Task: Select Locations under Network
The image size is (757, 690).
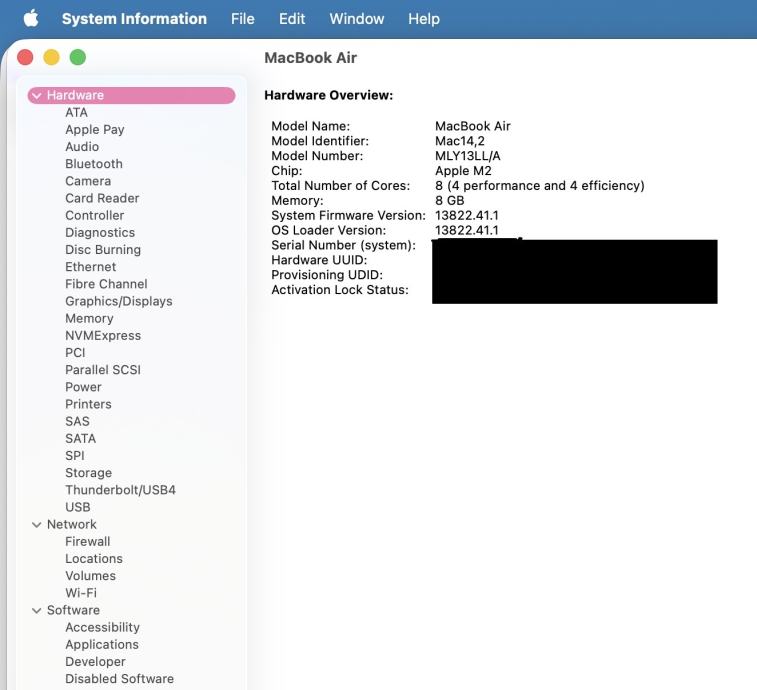Action: [x=94, y=558]
